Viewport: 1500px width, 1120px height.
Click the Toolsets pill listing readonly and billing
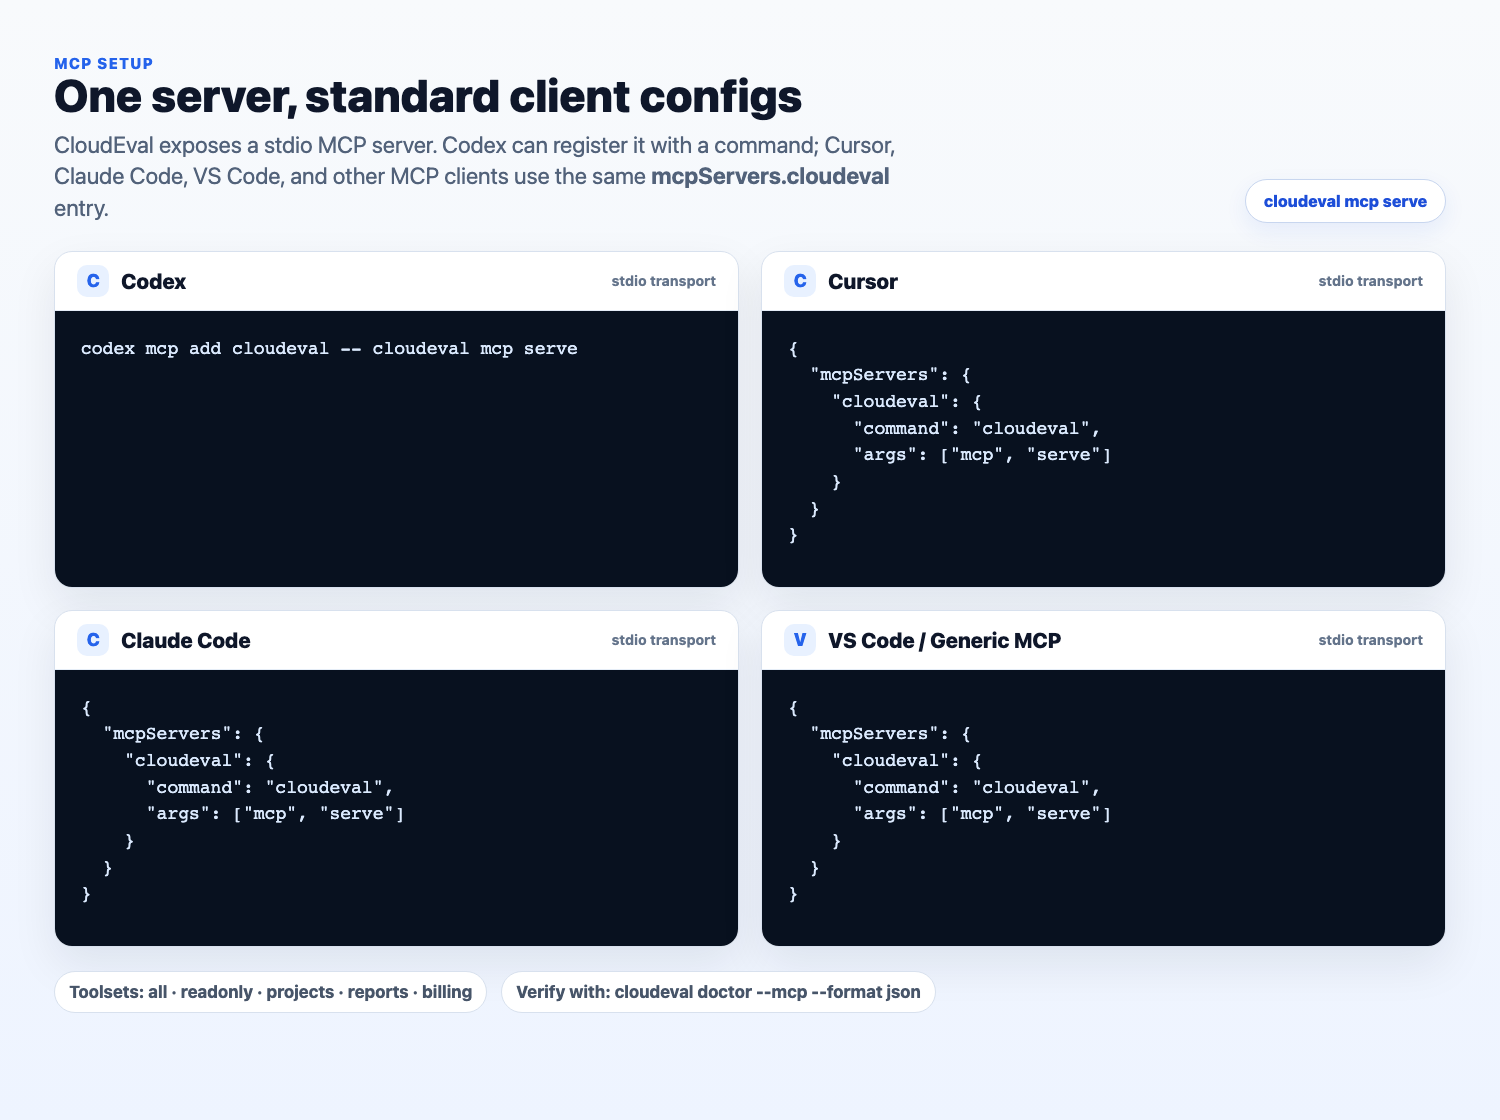click(x=270, y=992)
